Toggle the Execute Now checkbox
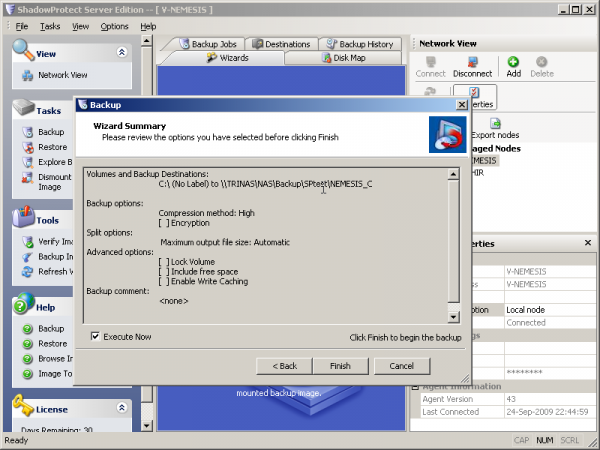This screenshot has height=450, width=600. coord(95,336)
